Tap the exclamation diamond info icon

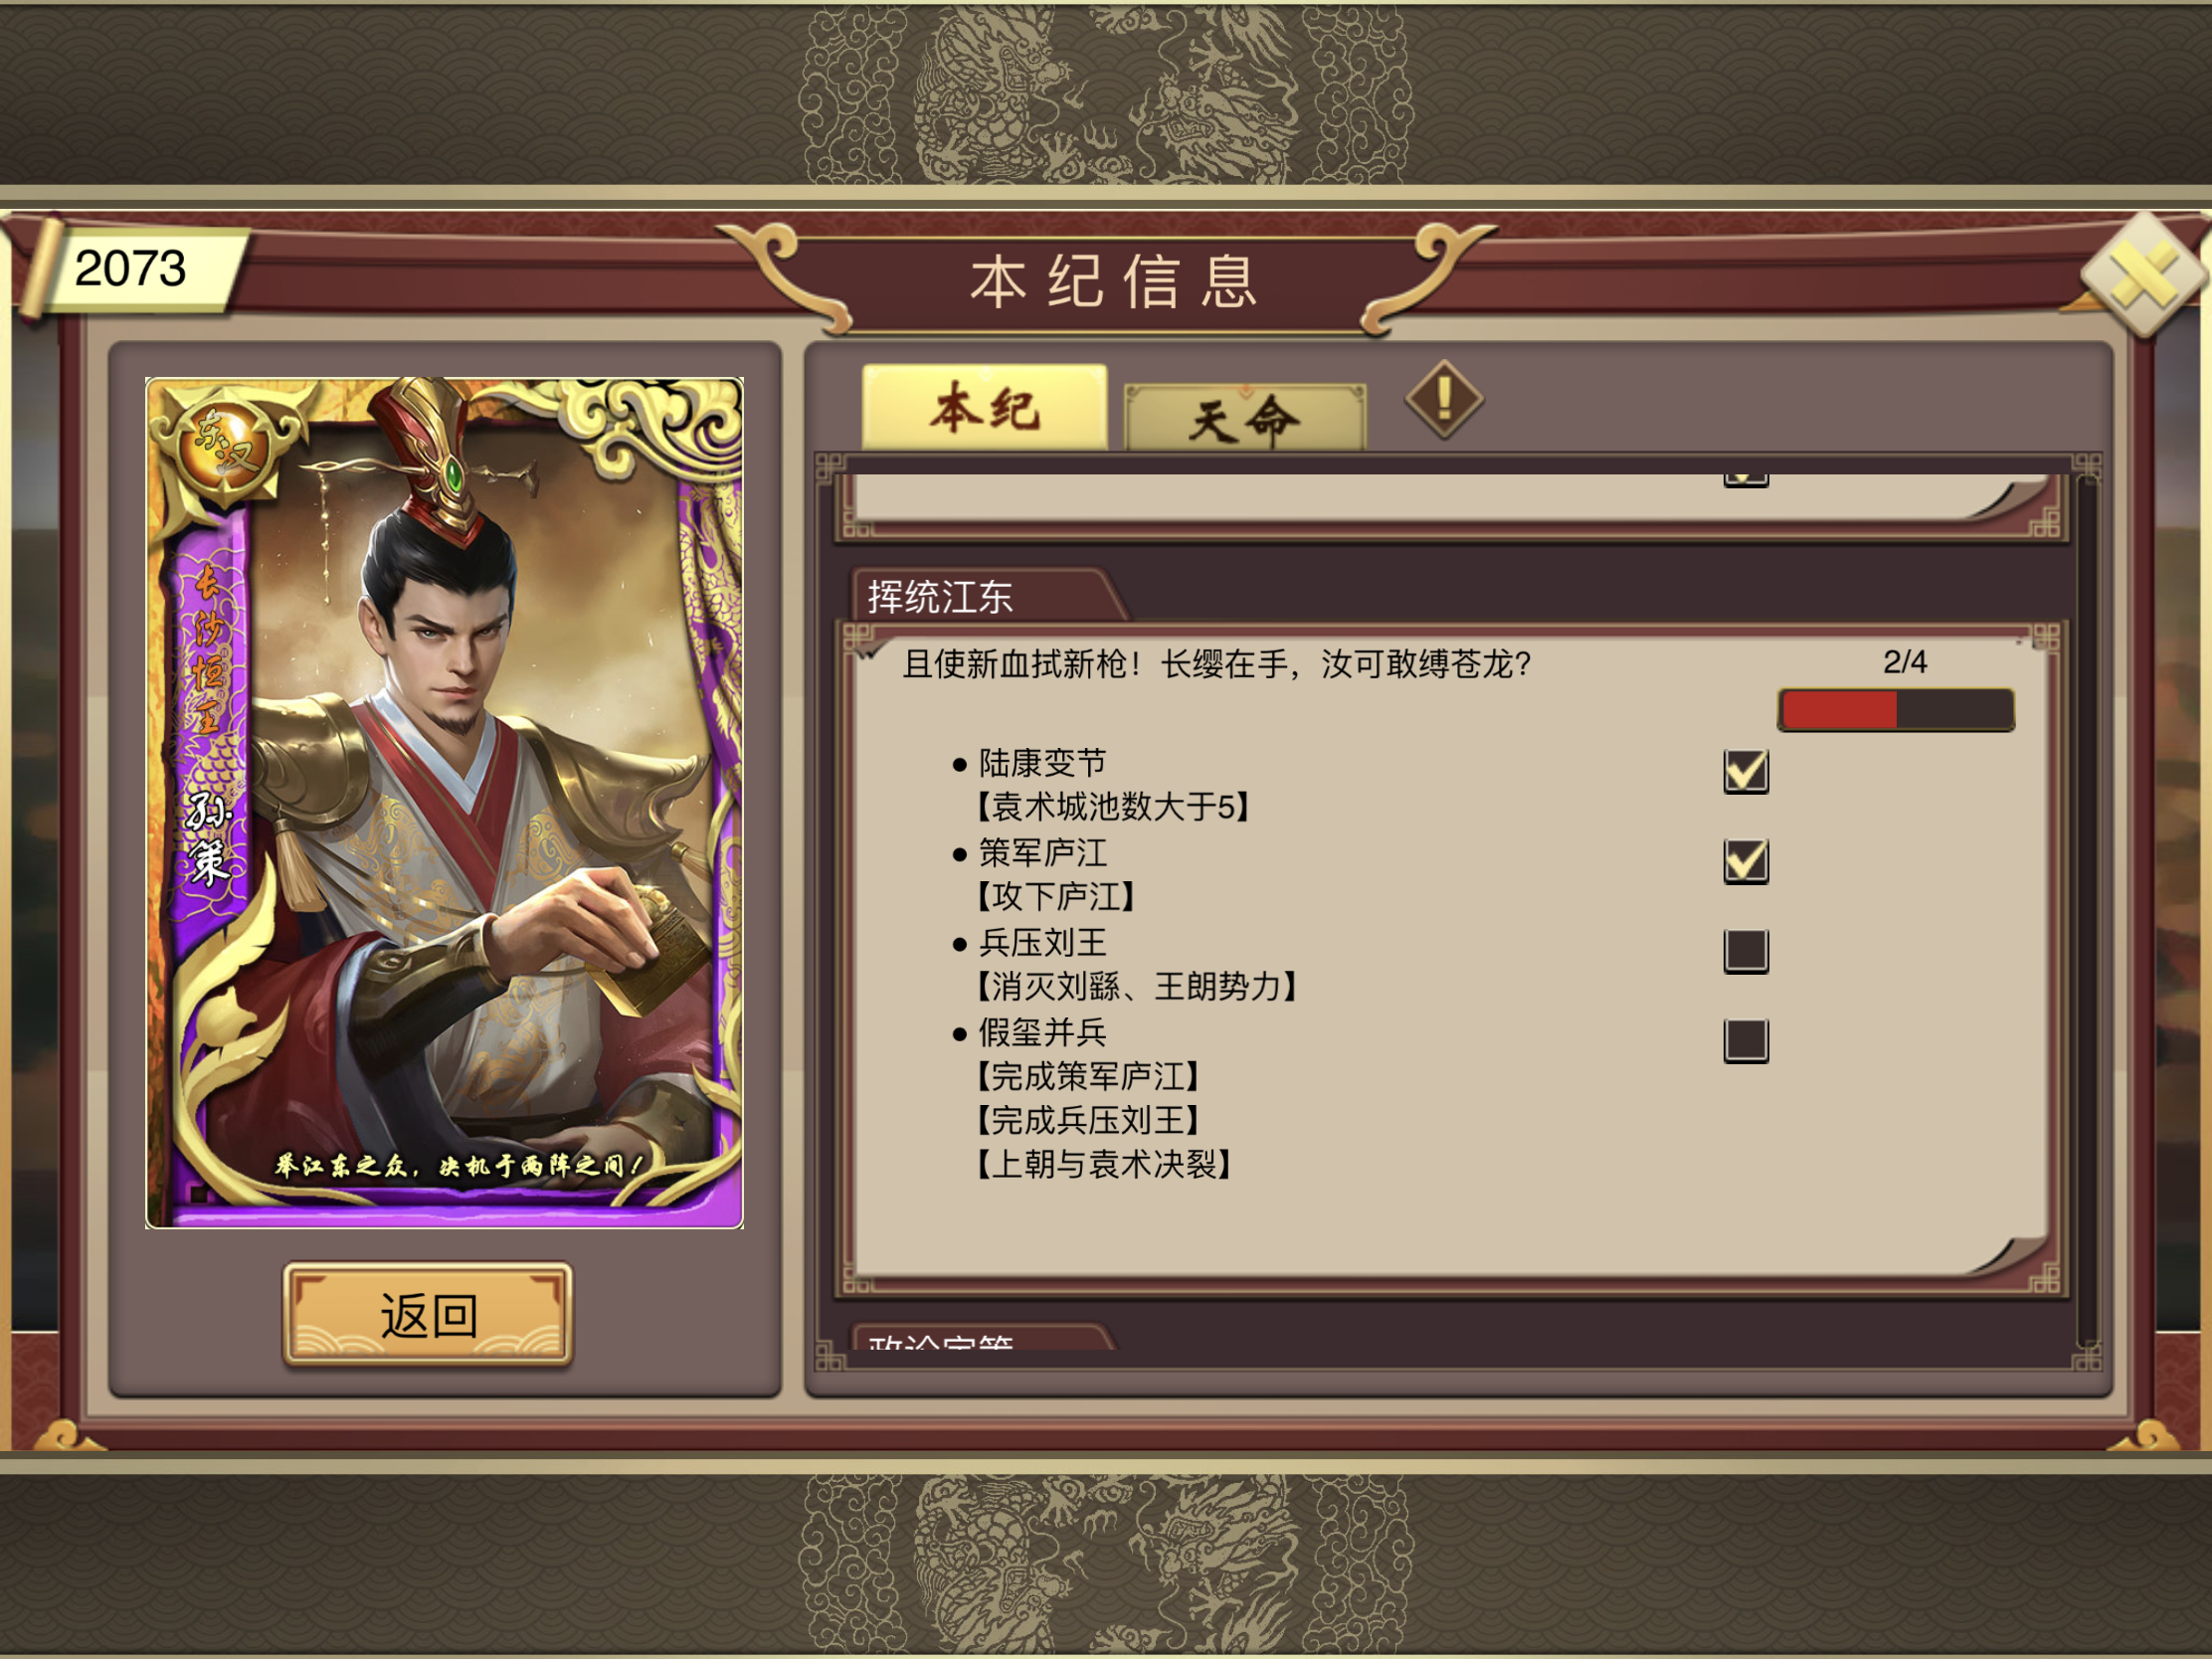[x=1444, y=399]
